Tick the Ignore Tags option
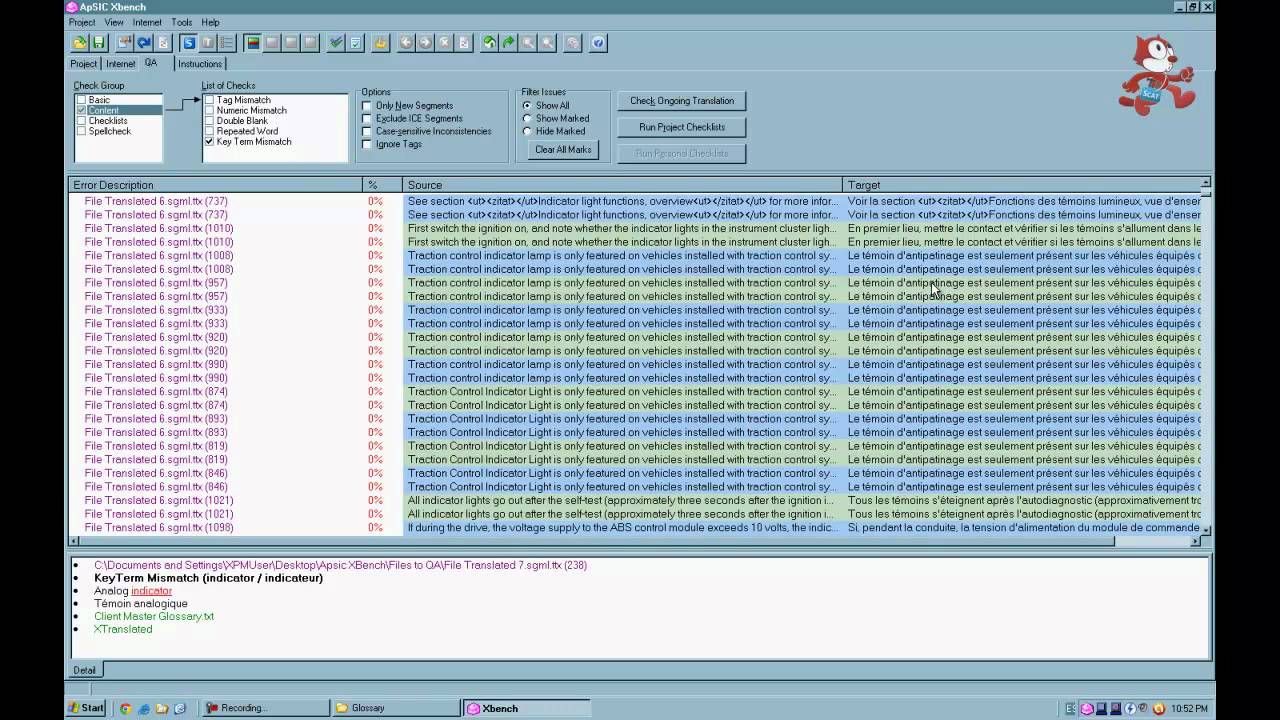 tap(367, 144)
